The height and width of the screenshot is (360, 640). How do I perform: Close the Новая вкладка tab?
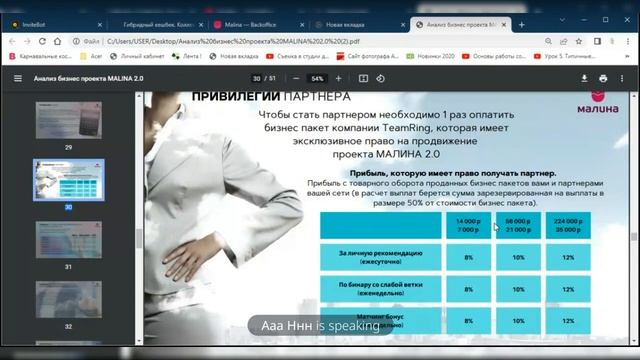click(403, 25)
